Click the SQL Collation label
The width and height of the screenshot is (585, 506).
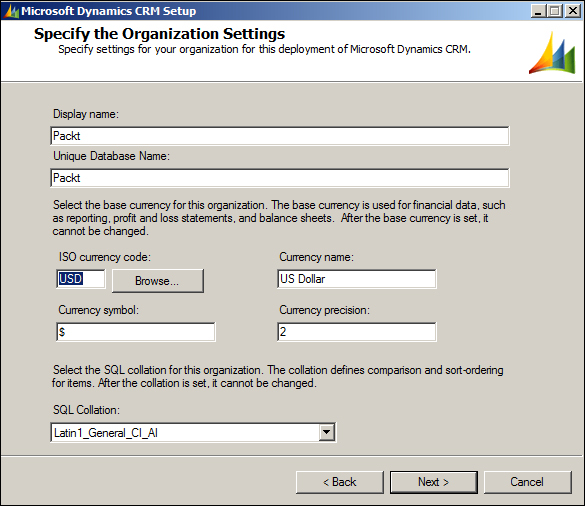click(86, 410)
